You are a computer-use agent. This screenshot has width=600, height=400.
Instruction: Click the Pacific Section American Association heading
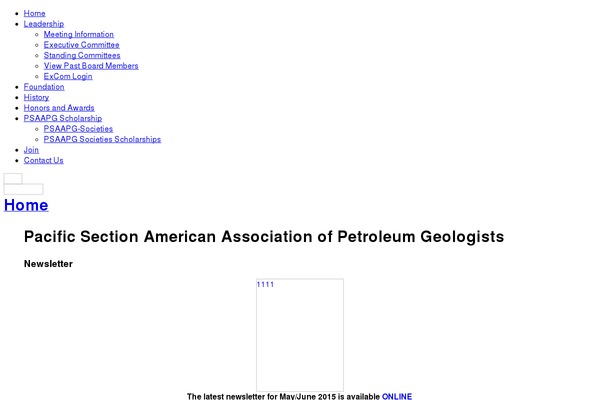point(264,237)
